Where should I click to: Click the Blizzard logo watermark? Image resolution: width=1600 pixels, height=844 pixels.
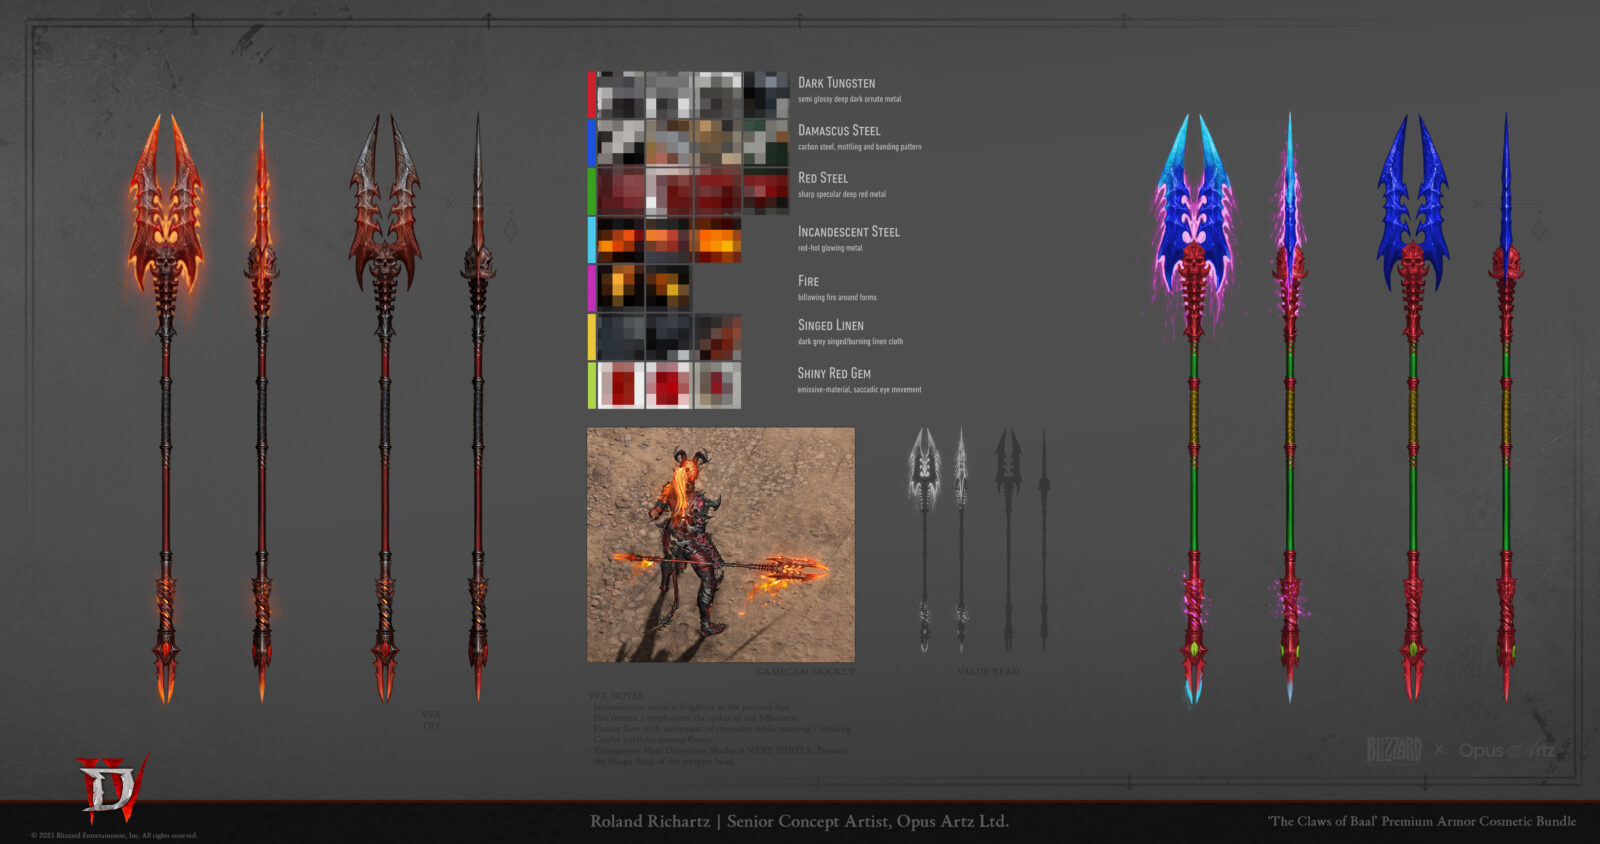1393,749
